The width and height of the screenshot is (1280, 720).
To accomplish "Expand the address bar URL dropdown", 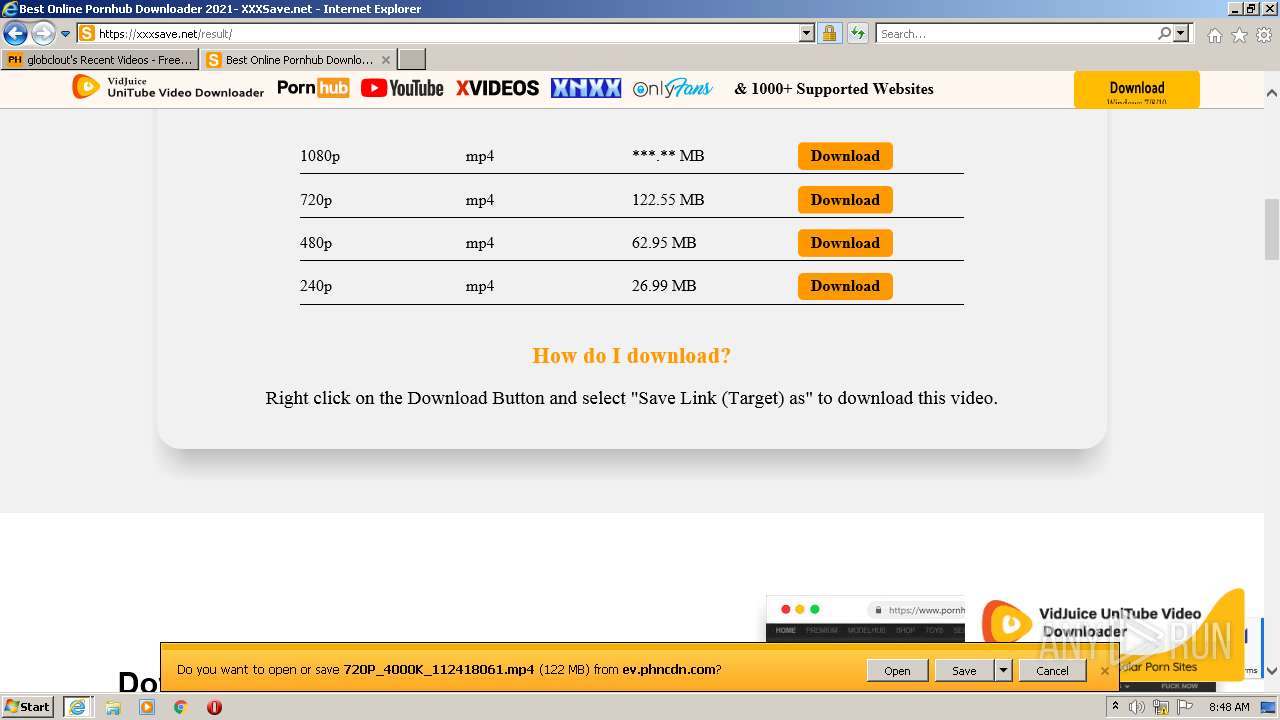I will pyautogui.click(x=807, y=33).
